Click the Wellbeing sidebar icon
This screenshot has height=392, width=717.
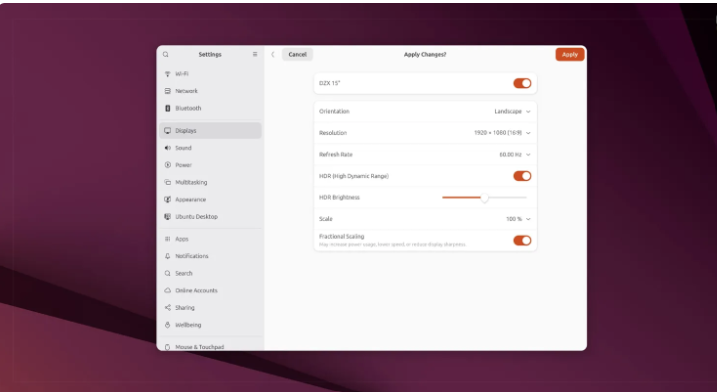coord(167,325)
